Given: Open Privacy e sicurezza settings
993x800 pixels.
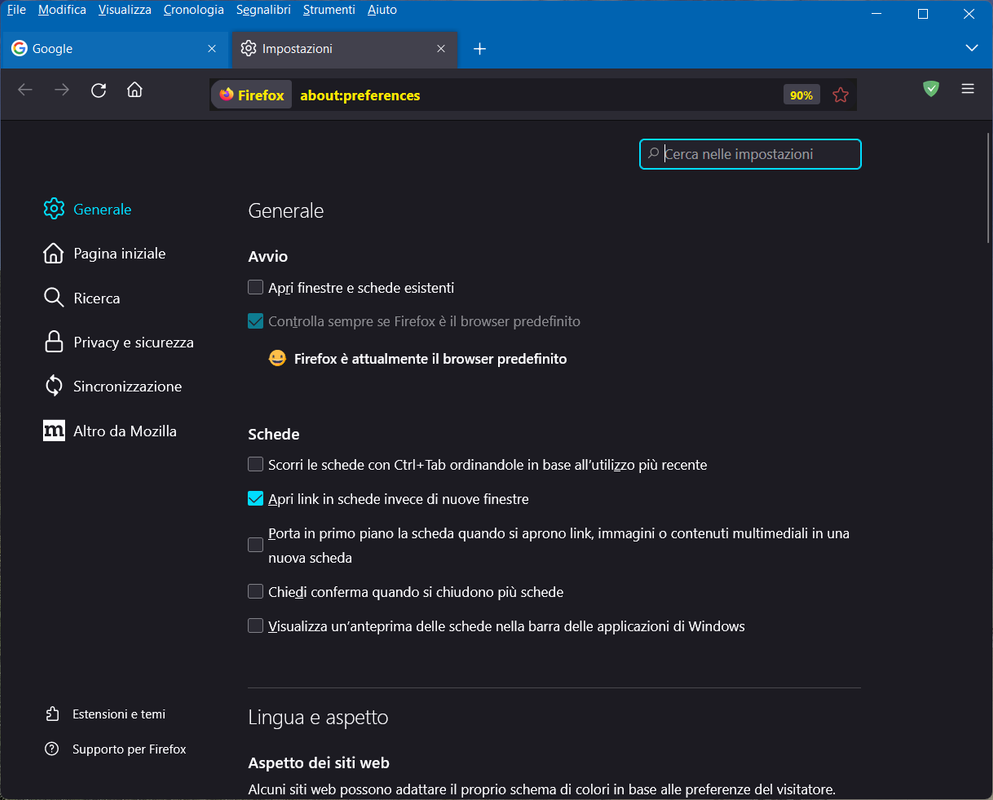Looking at the screenshot, I should click(x=118, y=342).
